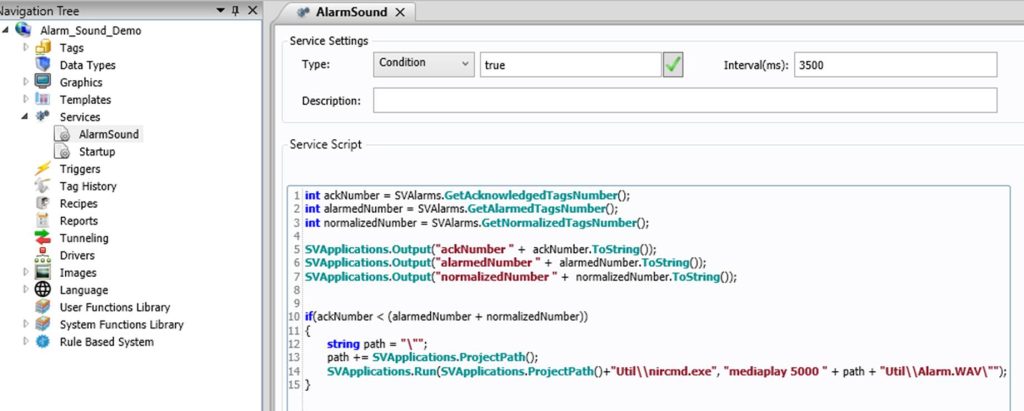1024x411 pixels.
Task: Click the Description text field
Action: [684, 101]
